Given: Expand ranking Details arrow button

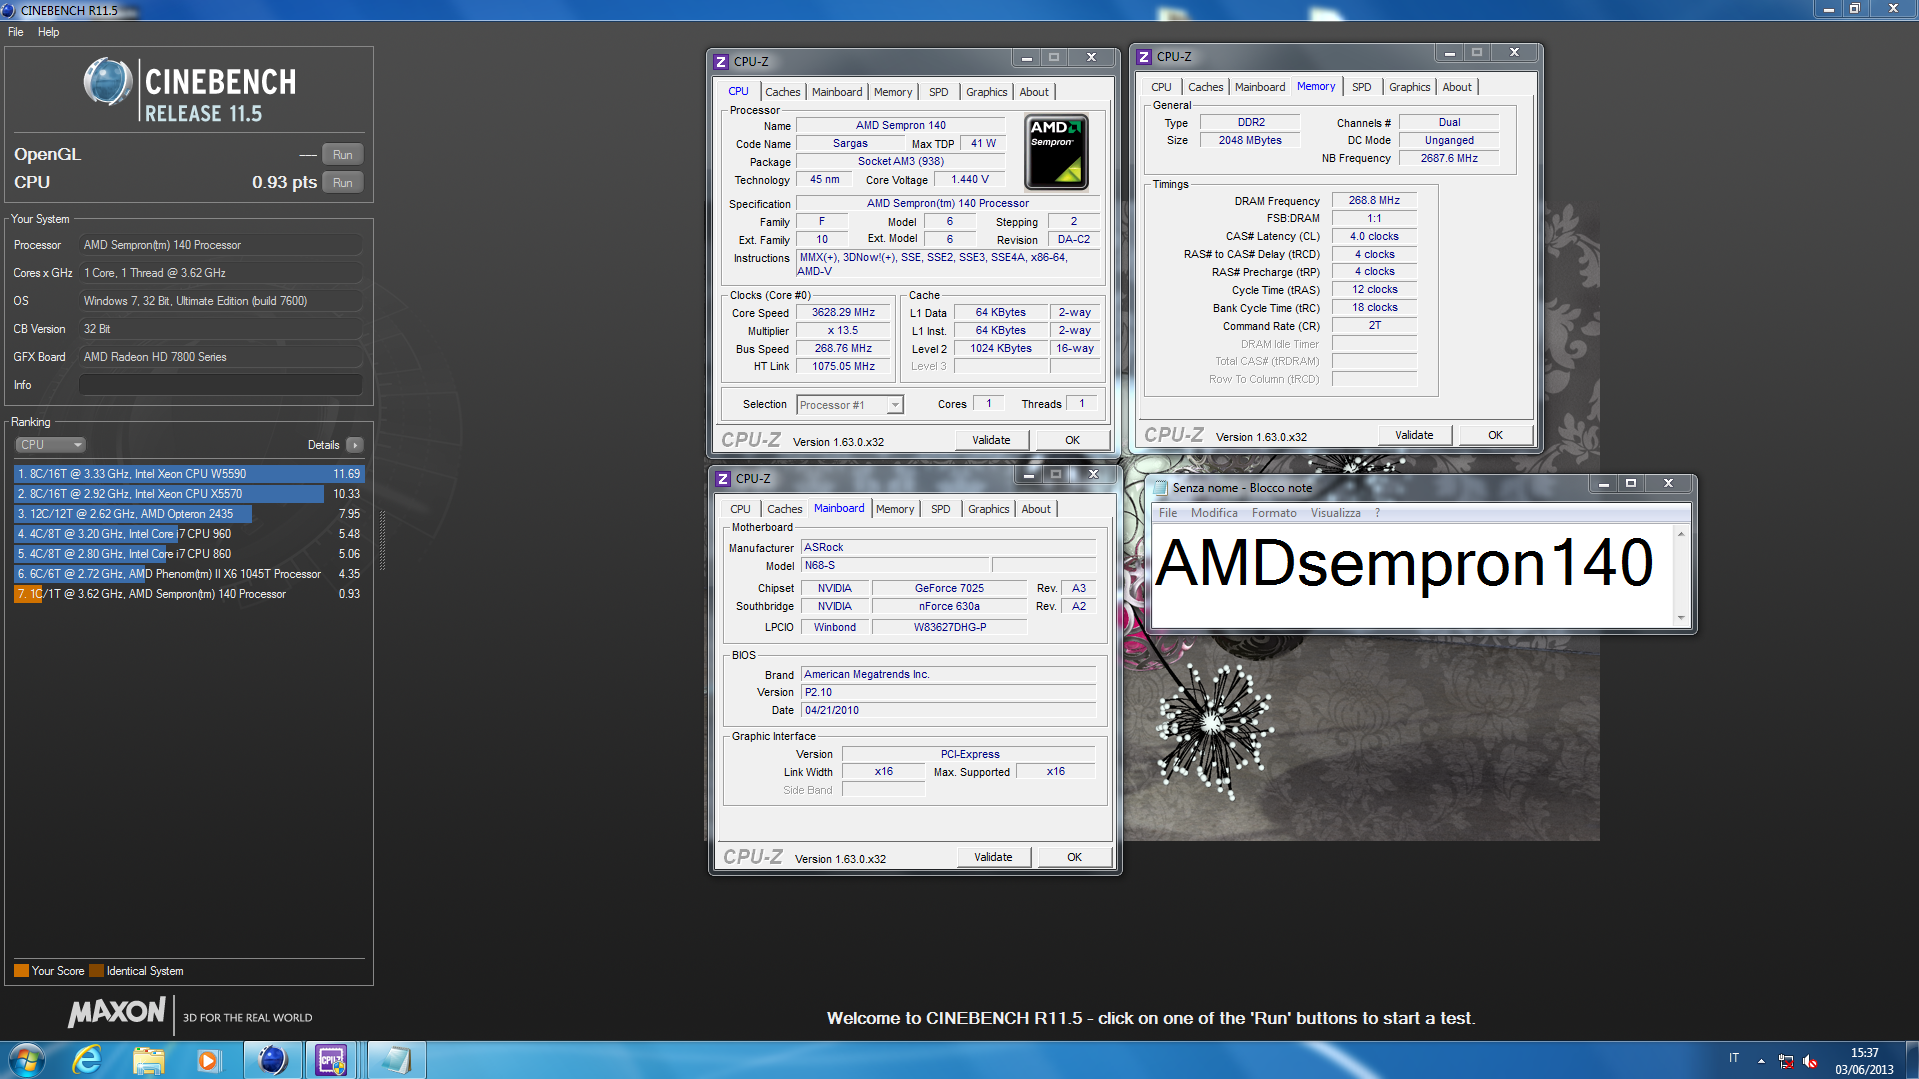Looking at the screenshot, I should point(355,445).
